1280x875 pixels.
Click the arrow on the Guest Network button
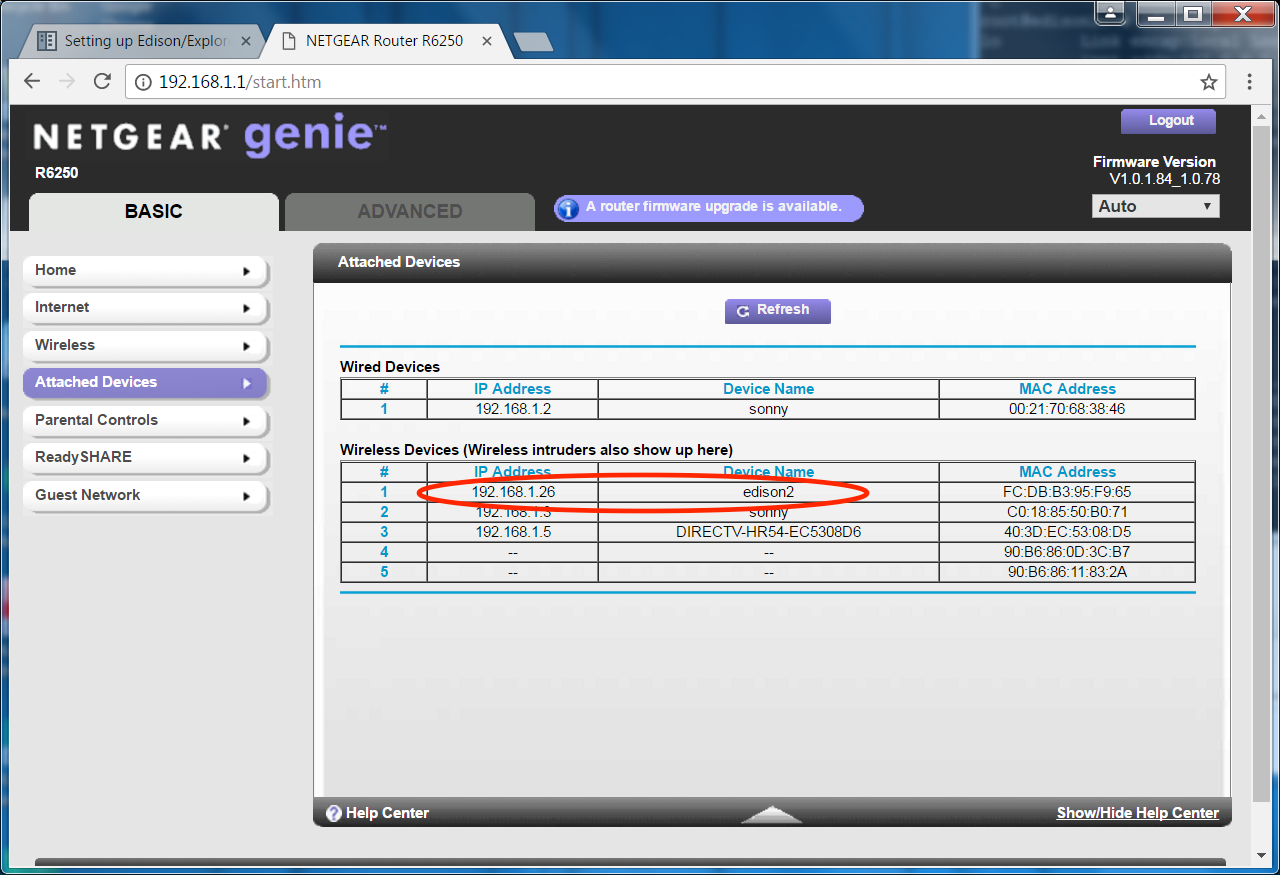246,496
